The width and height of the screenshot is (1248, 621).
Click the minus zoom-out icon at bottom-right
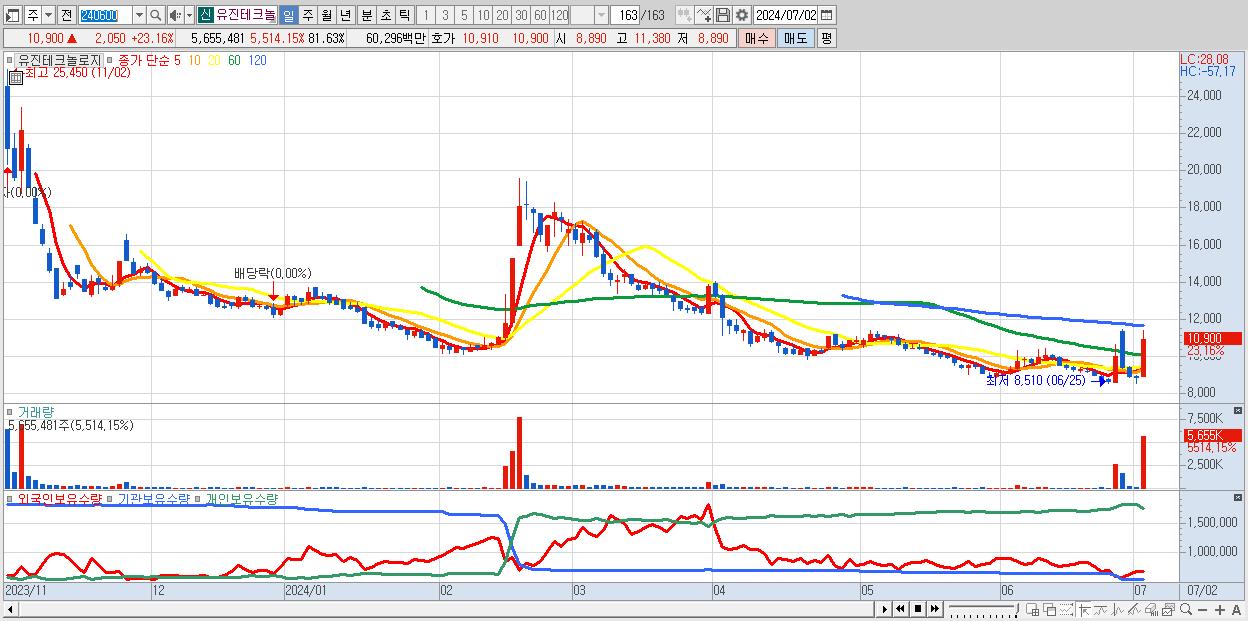1203,610
